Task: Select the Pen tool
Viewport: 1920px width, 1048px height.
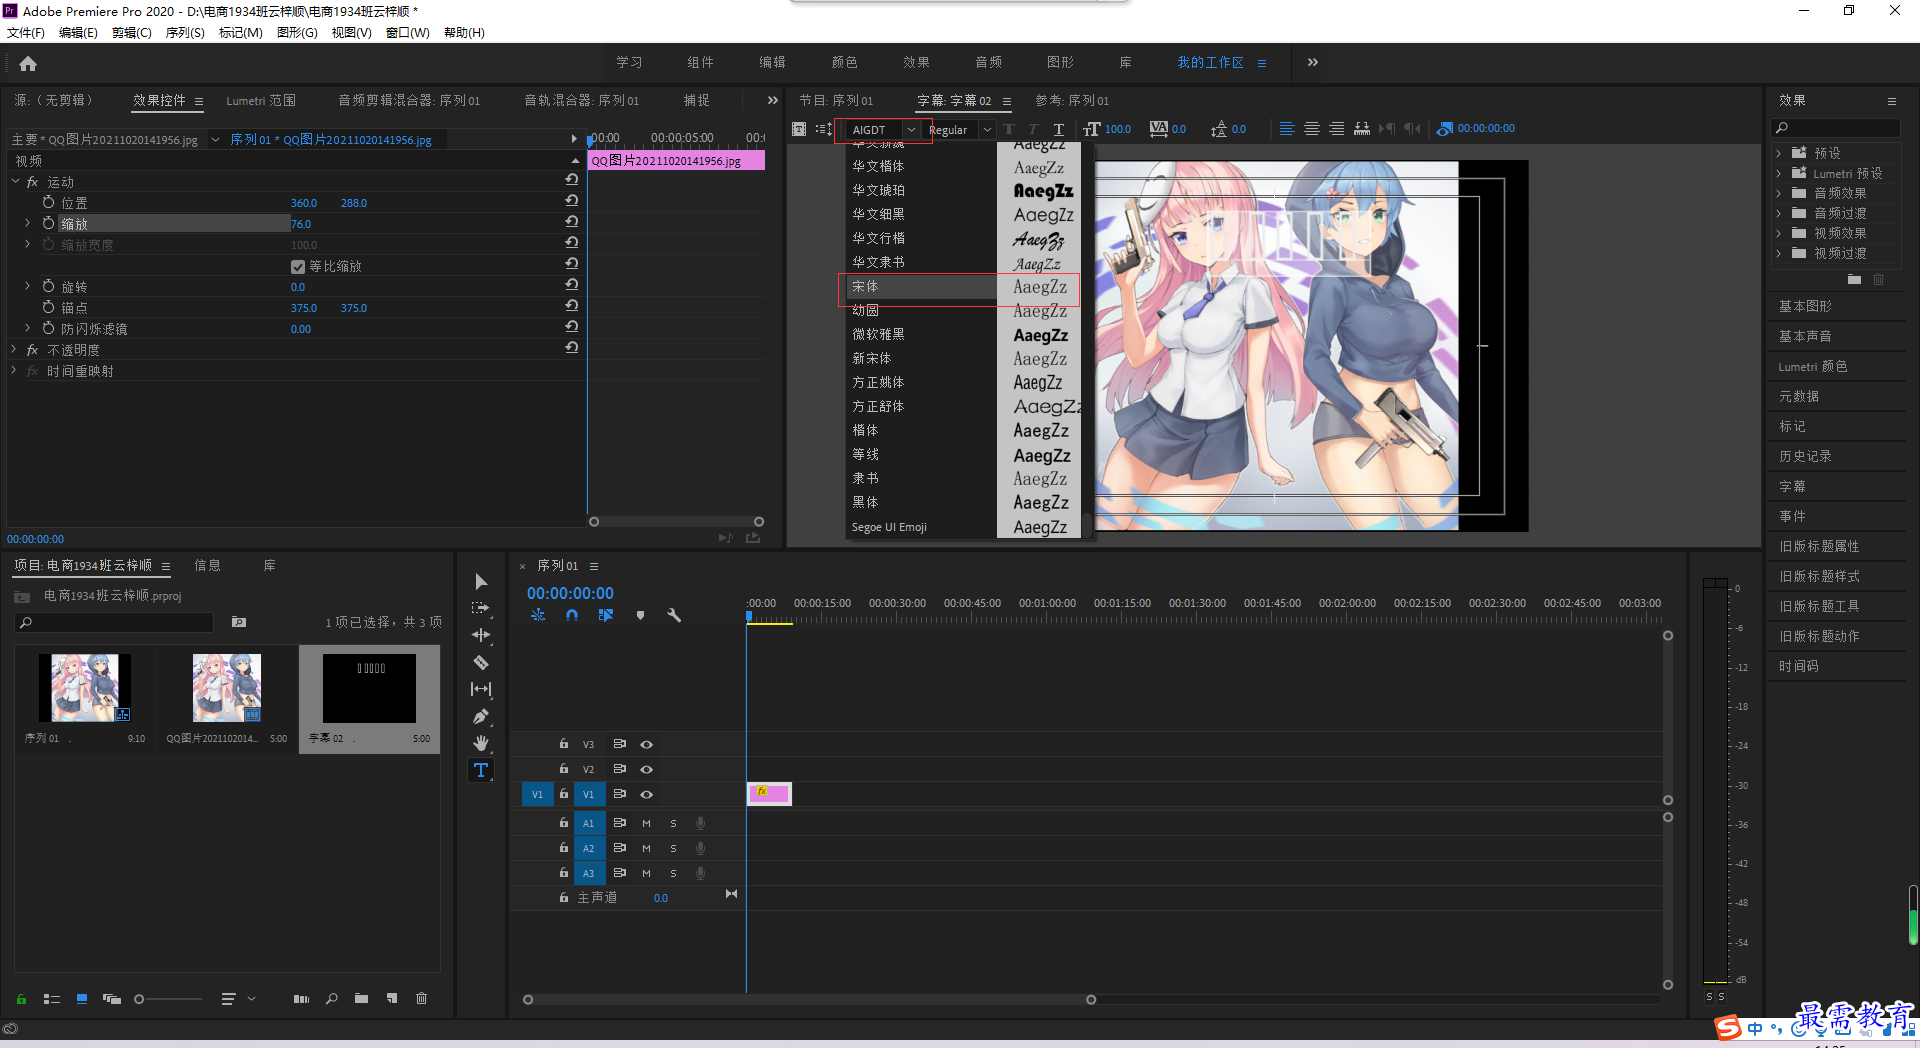Action: click(x=481, y=716)
